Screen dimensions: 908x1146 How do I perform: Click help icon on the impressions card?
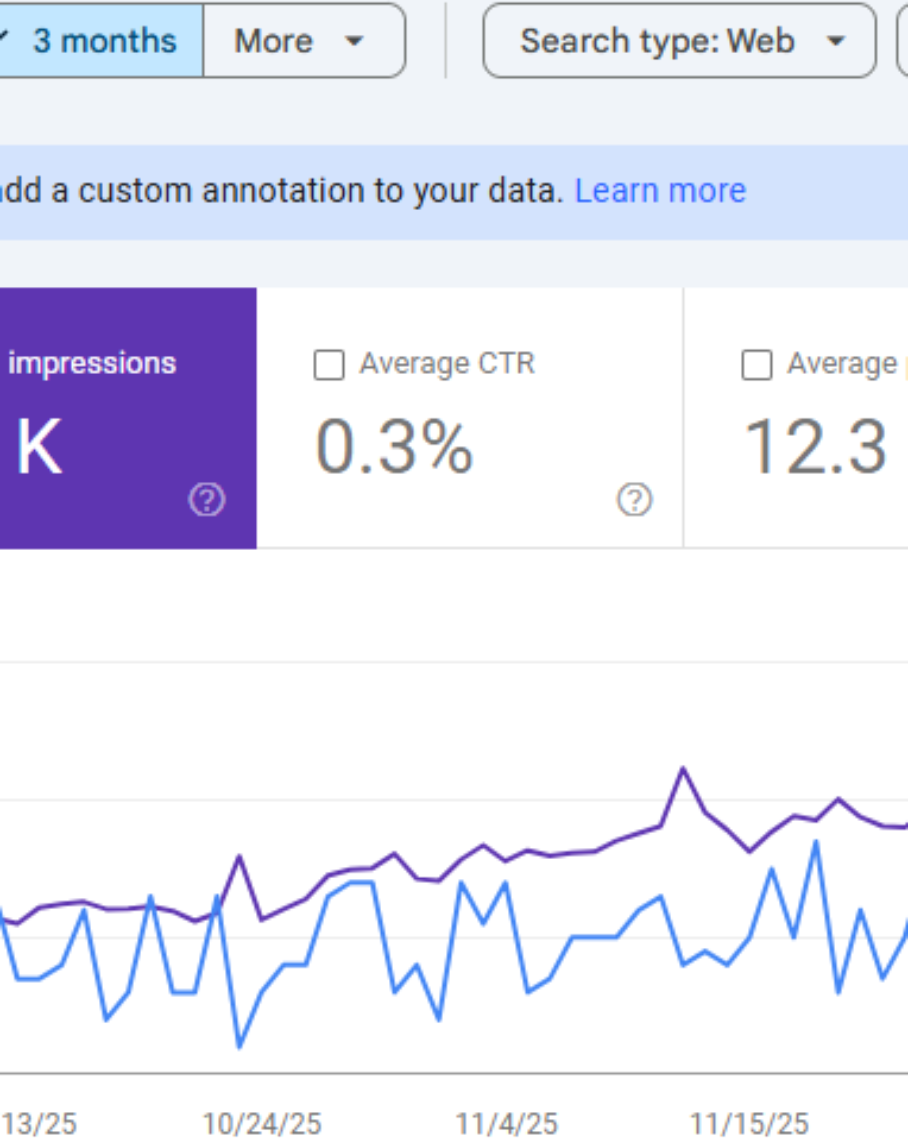tap(207, 499)
